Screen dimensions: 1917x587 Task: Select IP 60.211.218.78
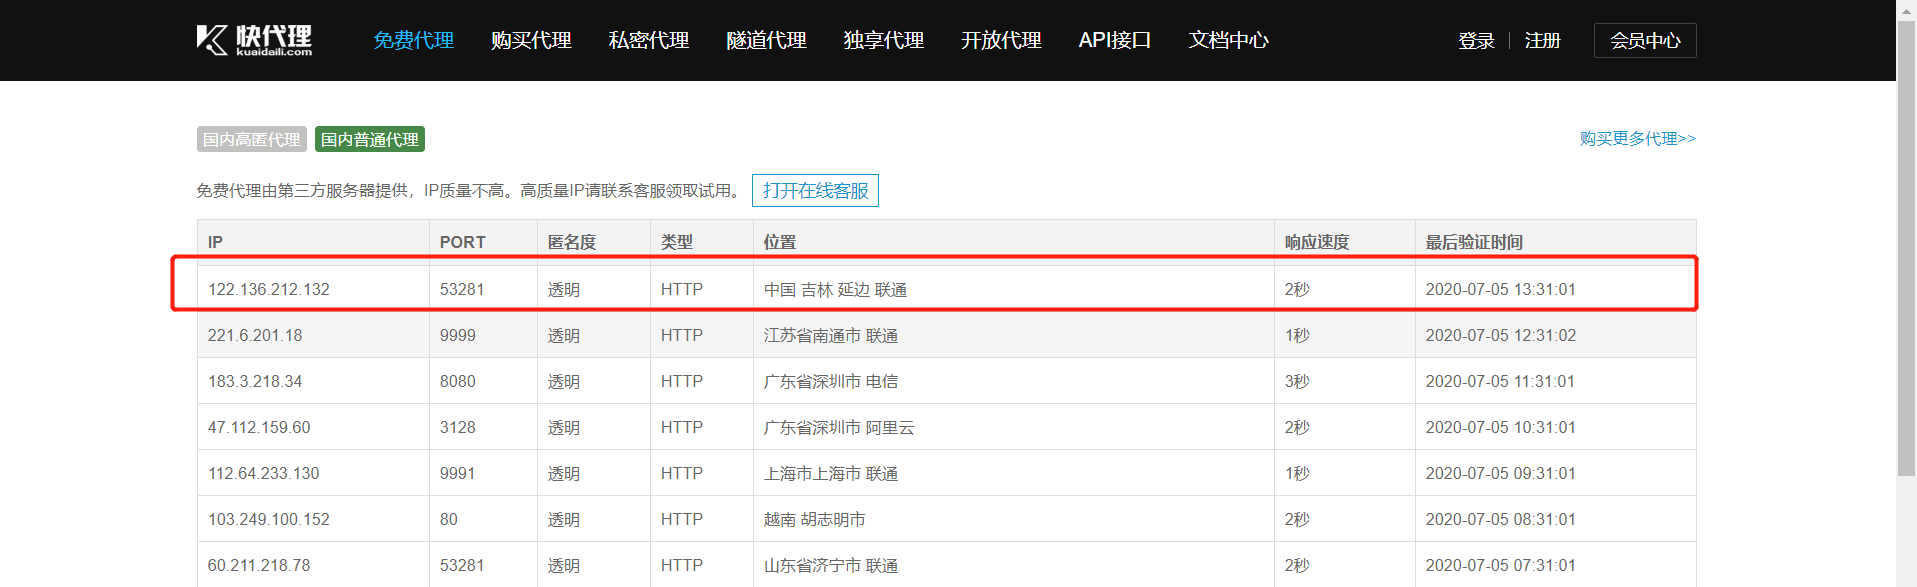pos(259,565)
